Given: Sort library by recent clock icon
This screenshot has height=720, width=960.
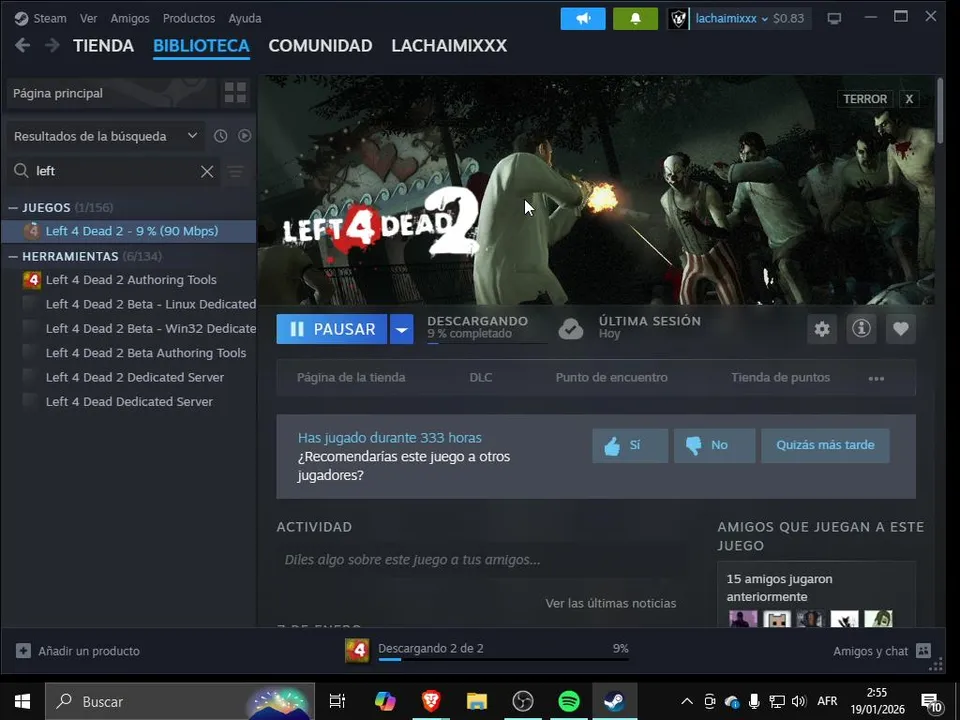Looking at the screenshot, I should 220,136.
